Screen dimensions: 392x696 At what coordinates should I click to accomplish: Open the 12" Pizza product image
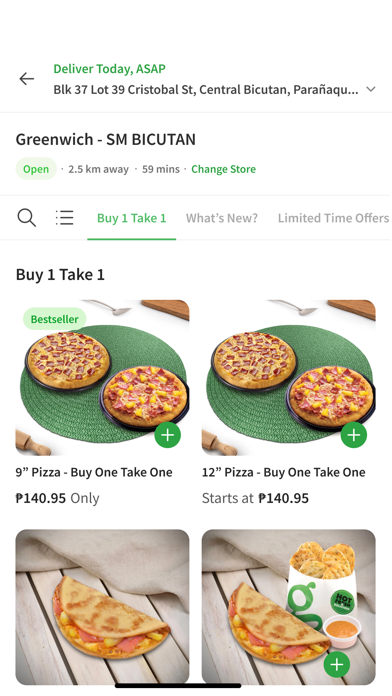pyautogui.click(x=289, y=378)
